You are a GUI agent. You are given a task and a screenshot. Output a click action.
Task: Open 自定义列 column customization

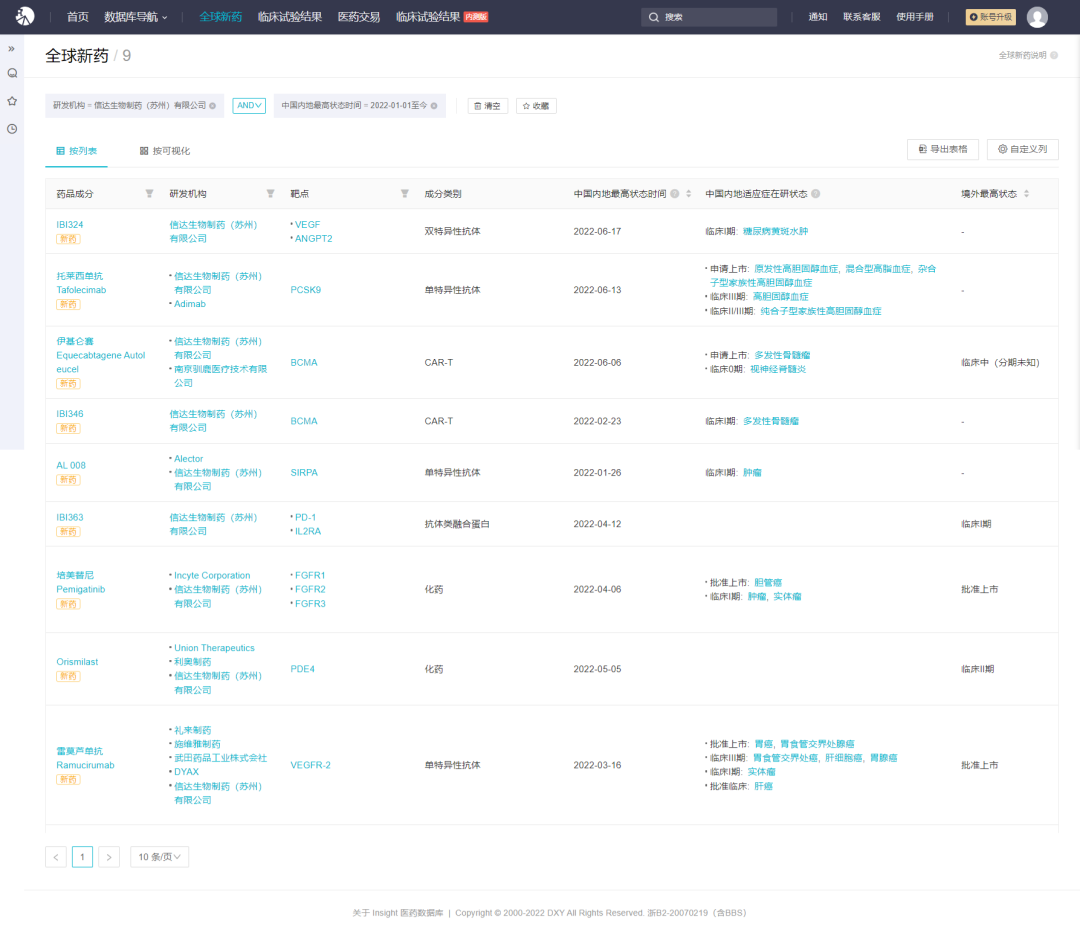pyautogui.click(x=1022, y=149)
